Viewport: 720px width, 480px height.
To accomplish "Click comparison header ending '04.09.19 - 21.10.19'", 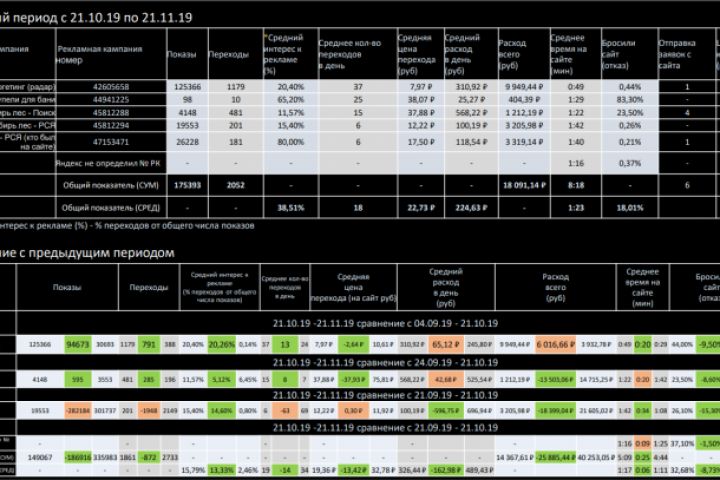I will tap(385, 323).
